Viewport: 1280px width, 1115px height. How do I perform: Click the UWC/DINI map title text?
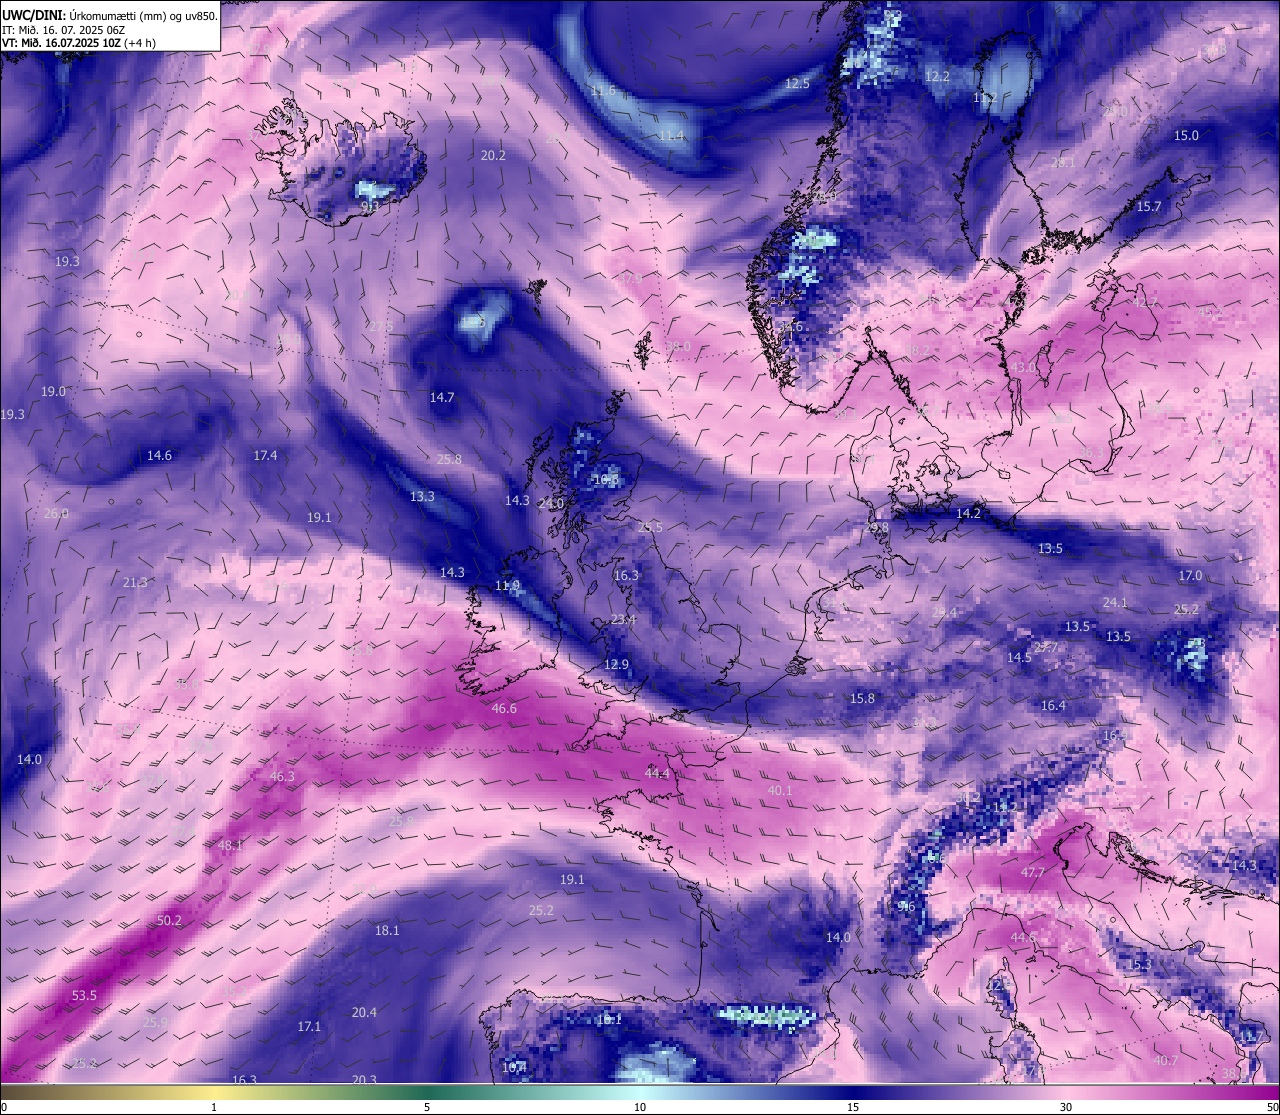tap(109, 16)
